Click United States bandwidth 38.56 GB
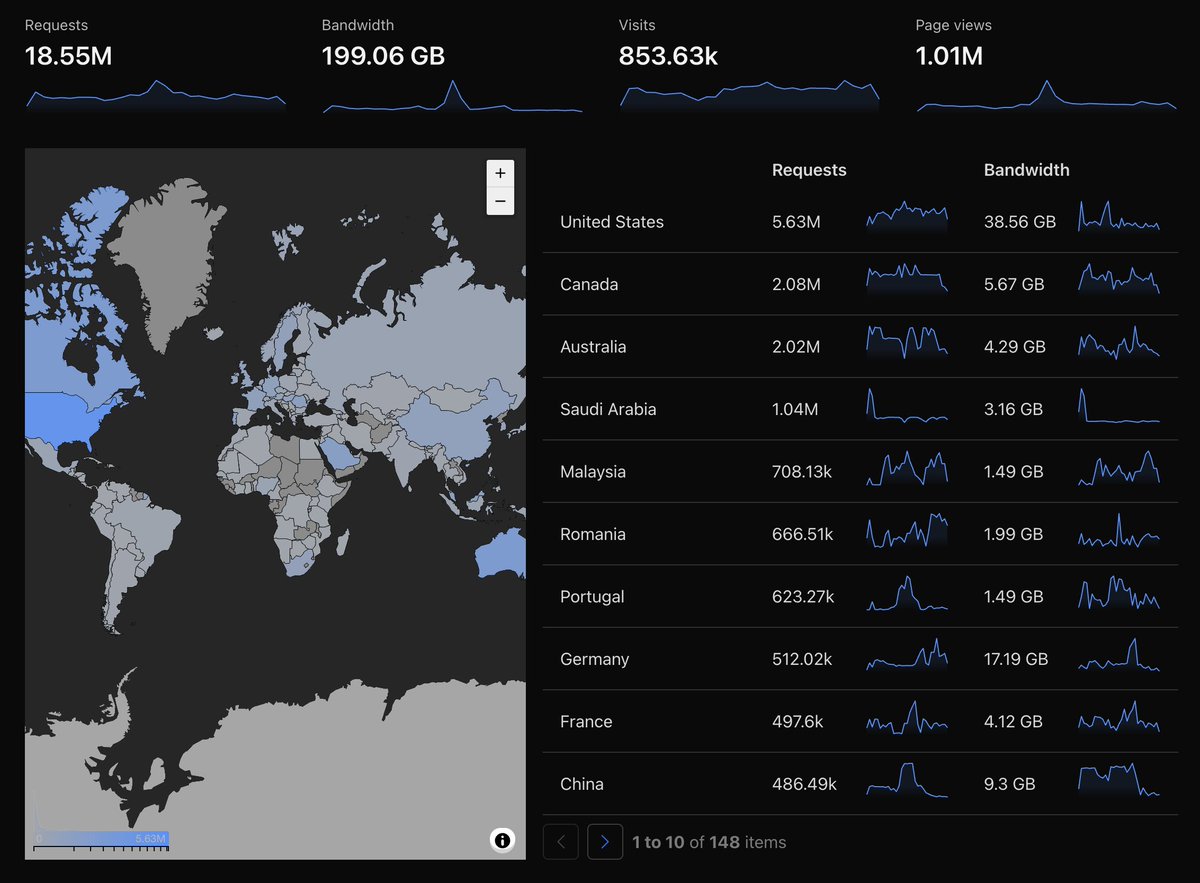 point(1020,222)
